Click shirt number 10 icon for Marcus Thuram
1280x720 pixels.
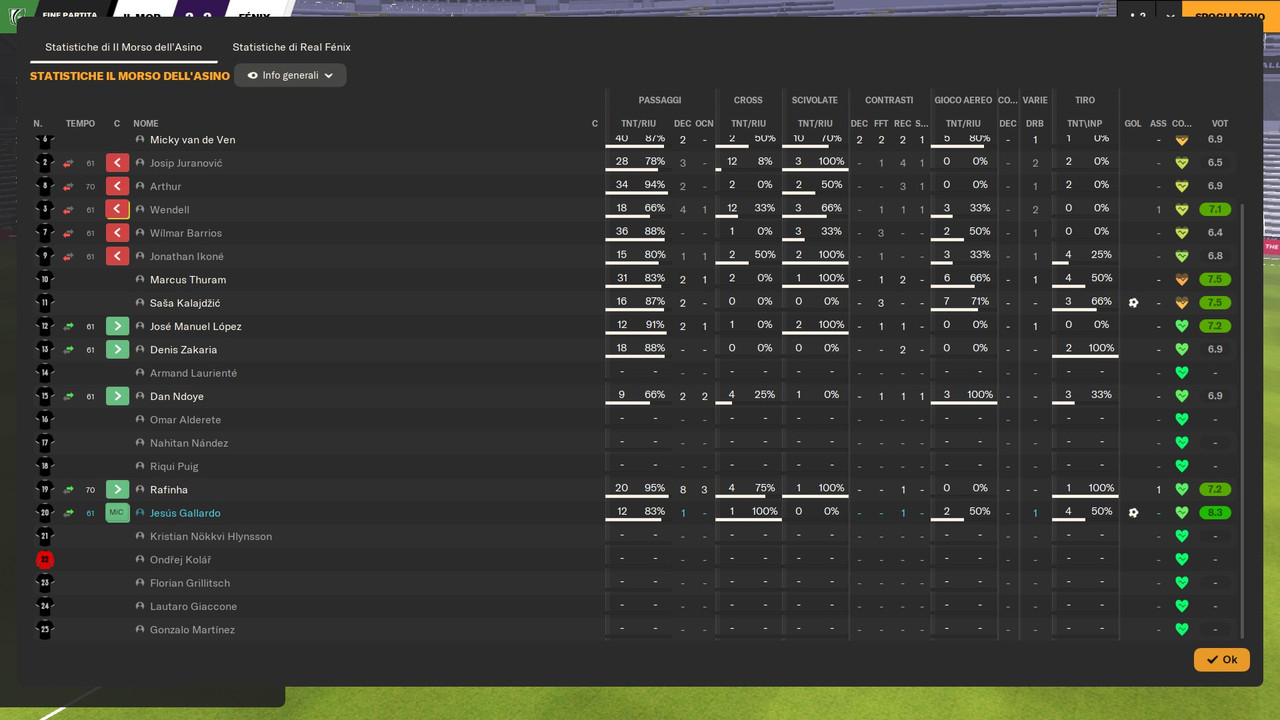pyautogui.click(x=44, y=280)
